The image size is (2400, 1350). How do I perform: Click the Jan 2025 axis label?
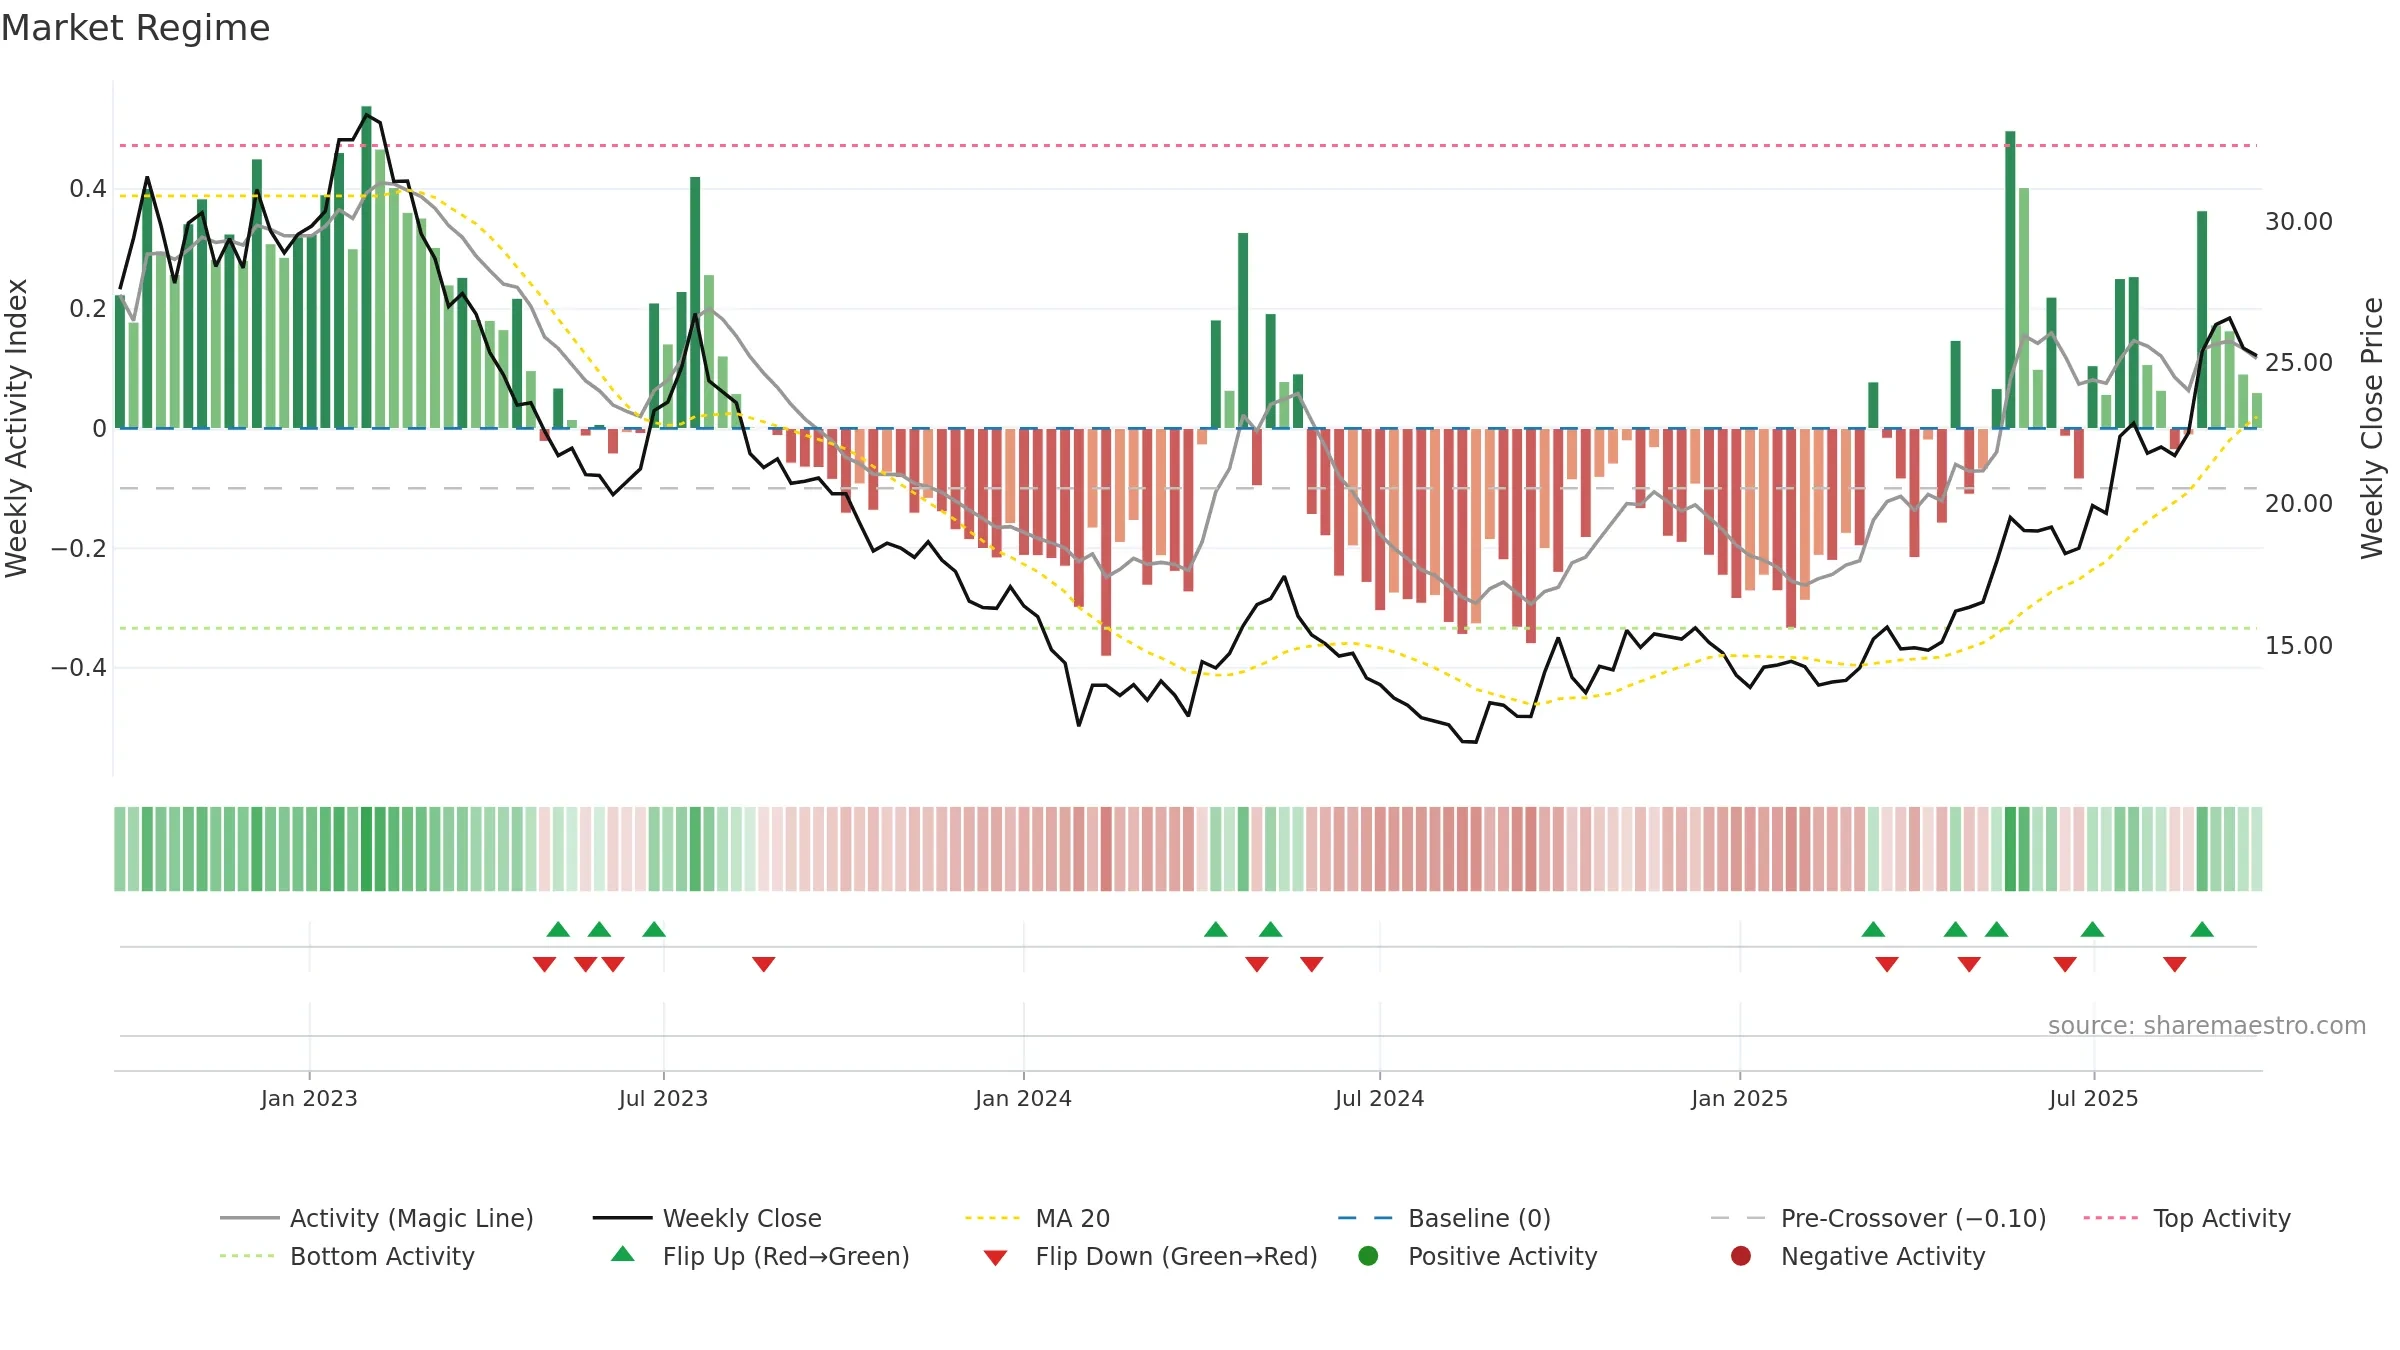pos(1739,1098)
